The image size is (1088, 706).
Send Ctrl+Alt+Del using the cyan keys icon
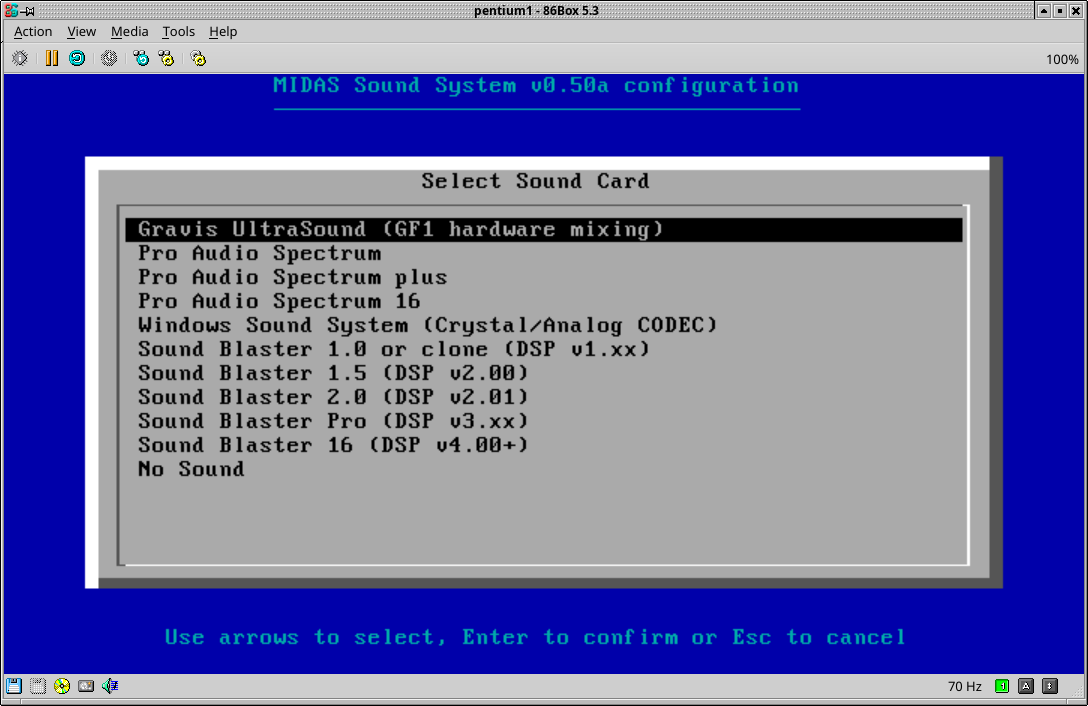click(141, 58)
